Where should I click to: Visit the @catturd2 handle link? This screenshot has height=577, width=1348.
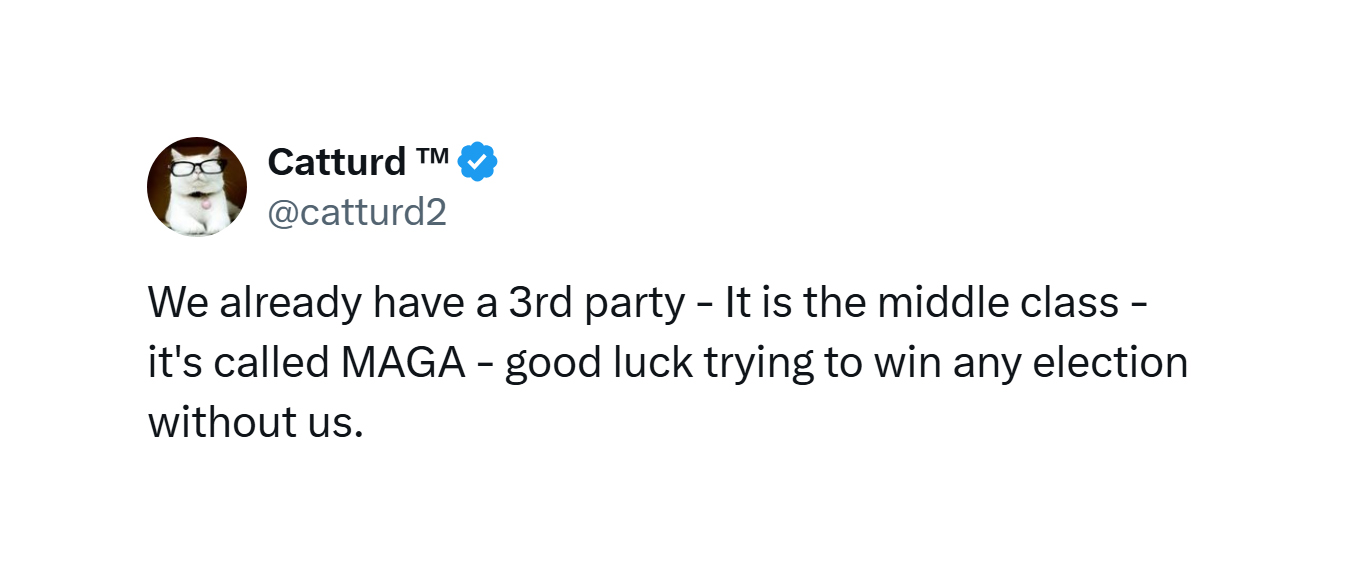357,212
